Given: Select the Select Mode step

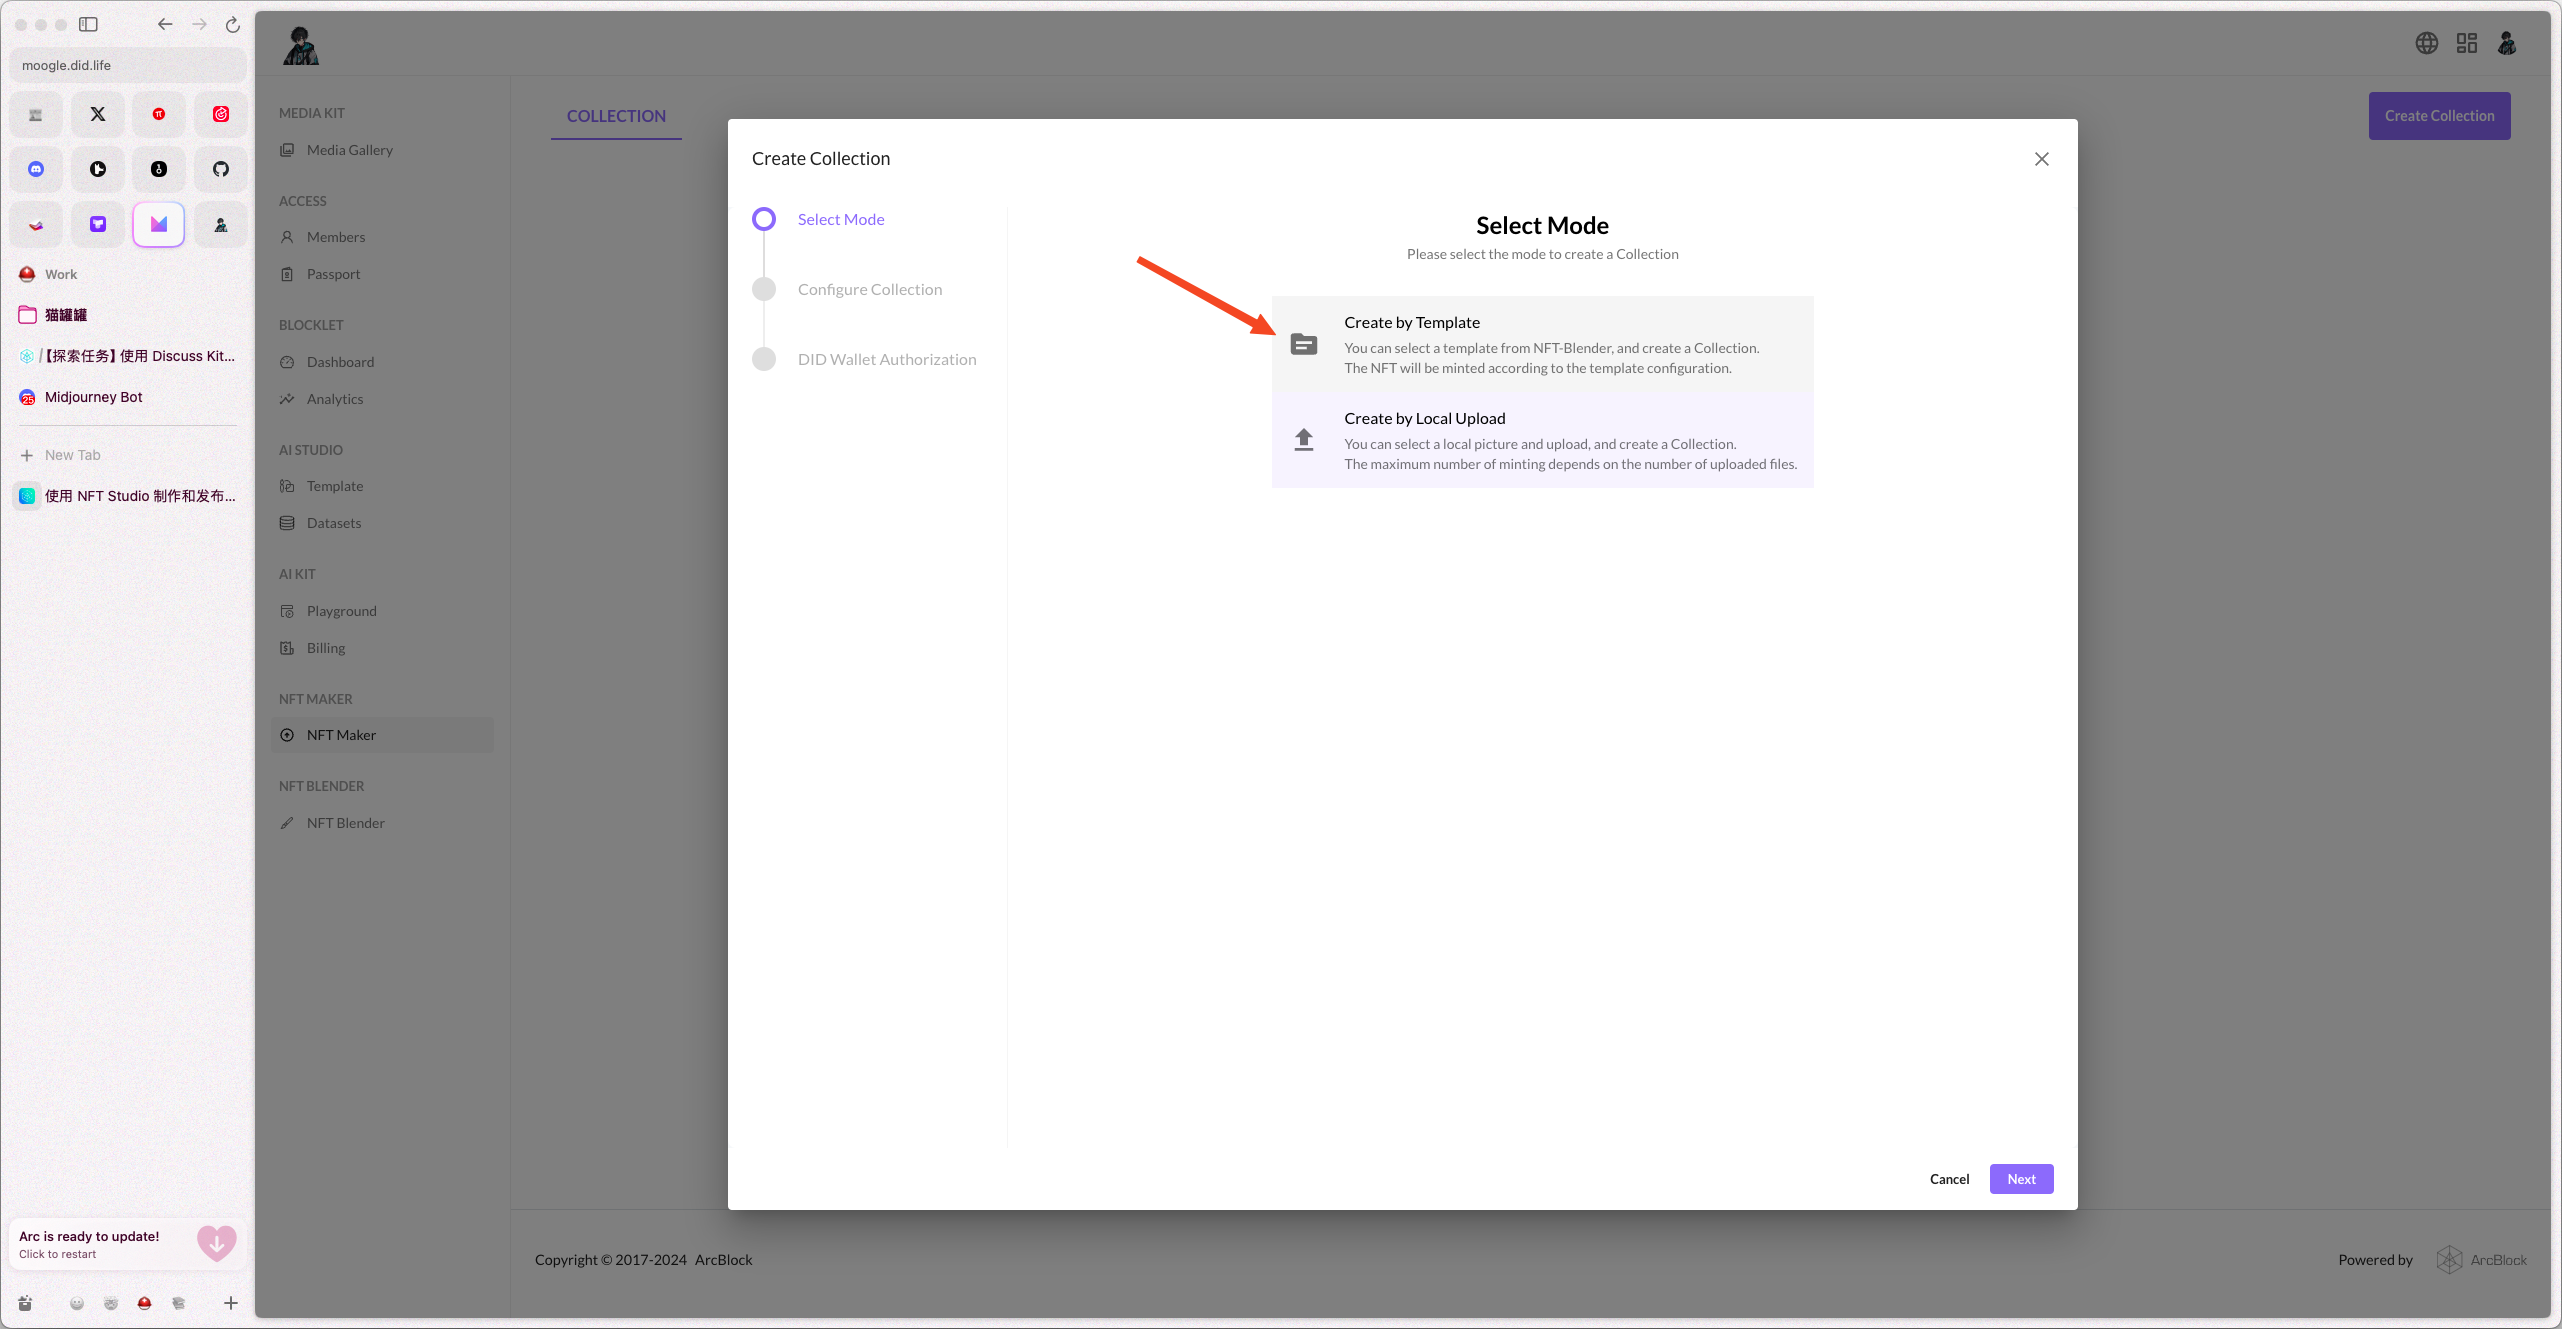Looking at the screenshot, I should coord(840,219).
